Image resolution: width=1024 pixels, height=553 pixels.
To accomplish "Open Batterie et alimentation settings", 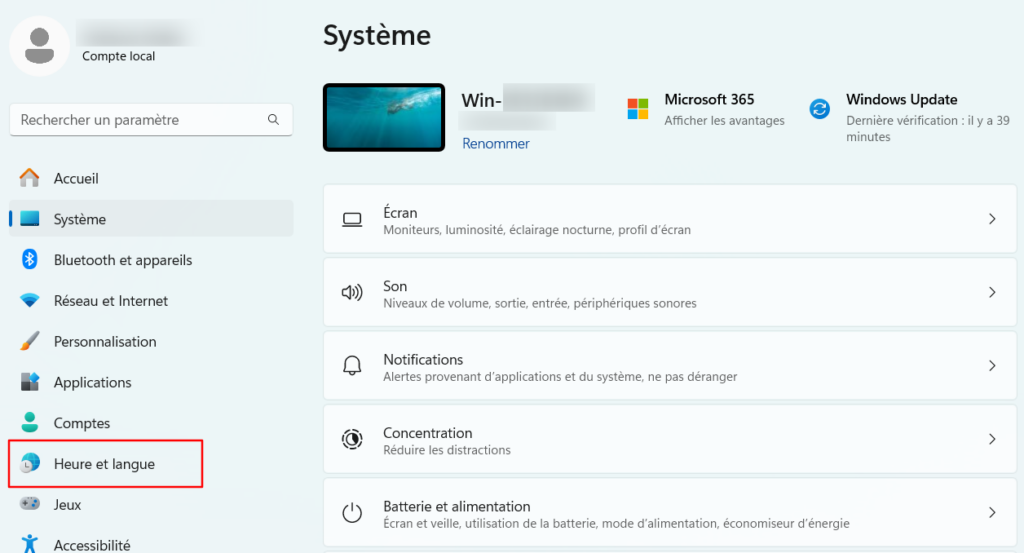I will pyautogui.click(x=660, y=513).
